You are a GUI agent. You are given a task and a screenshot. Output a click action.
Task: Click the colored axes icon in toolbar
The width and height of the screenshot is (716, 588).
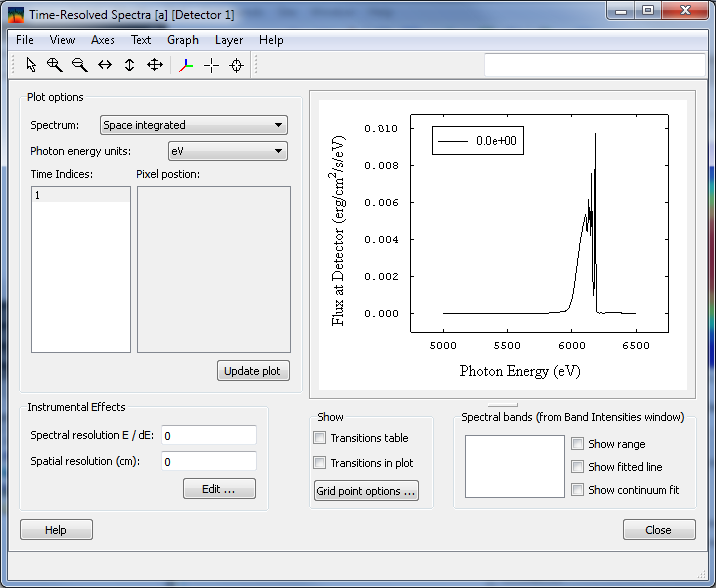tap(186, 65)
